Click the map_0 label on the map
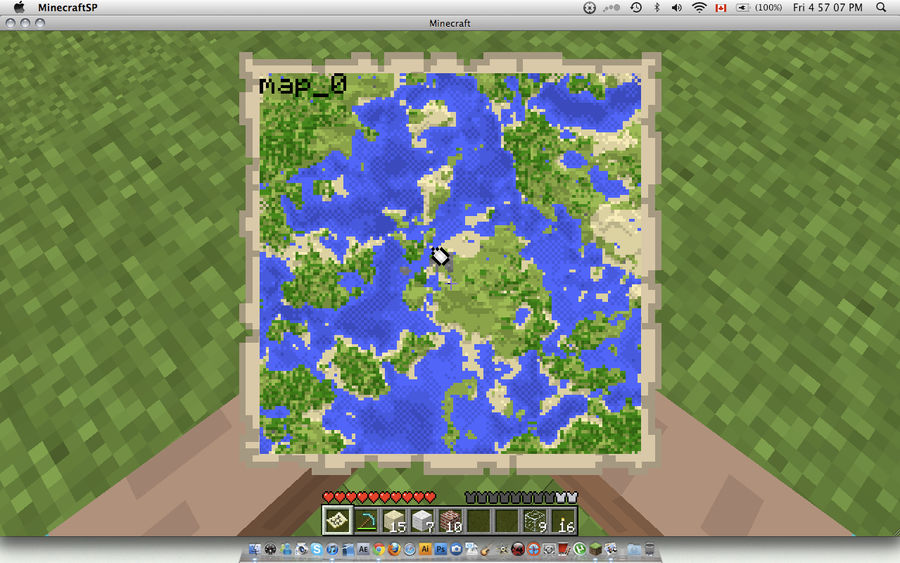Viewport: 900px width, 563px height. (303, 86)
